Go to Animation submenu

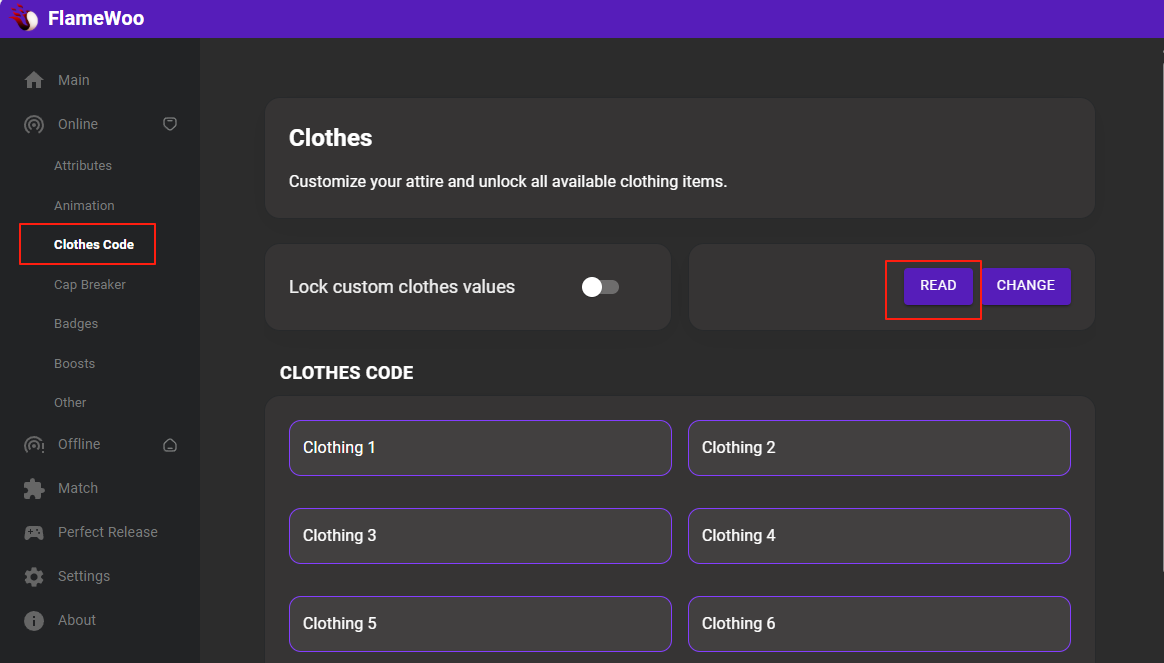[x=84, y=206]
